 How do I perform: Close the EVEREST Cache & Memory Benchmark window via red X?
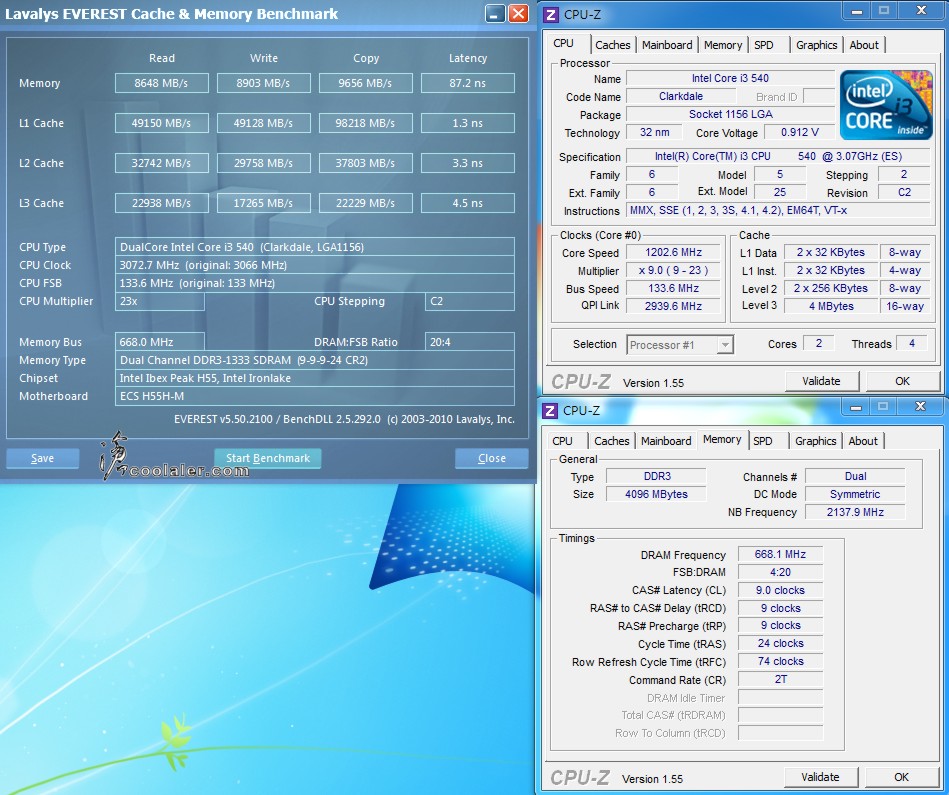click(519, 14)
